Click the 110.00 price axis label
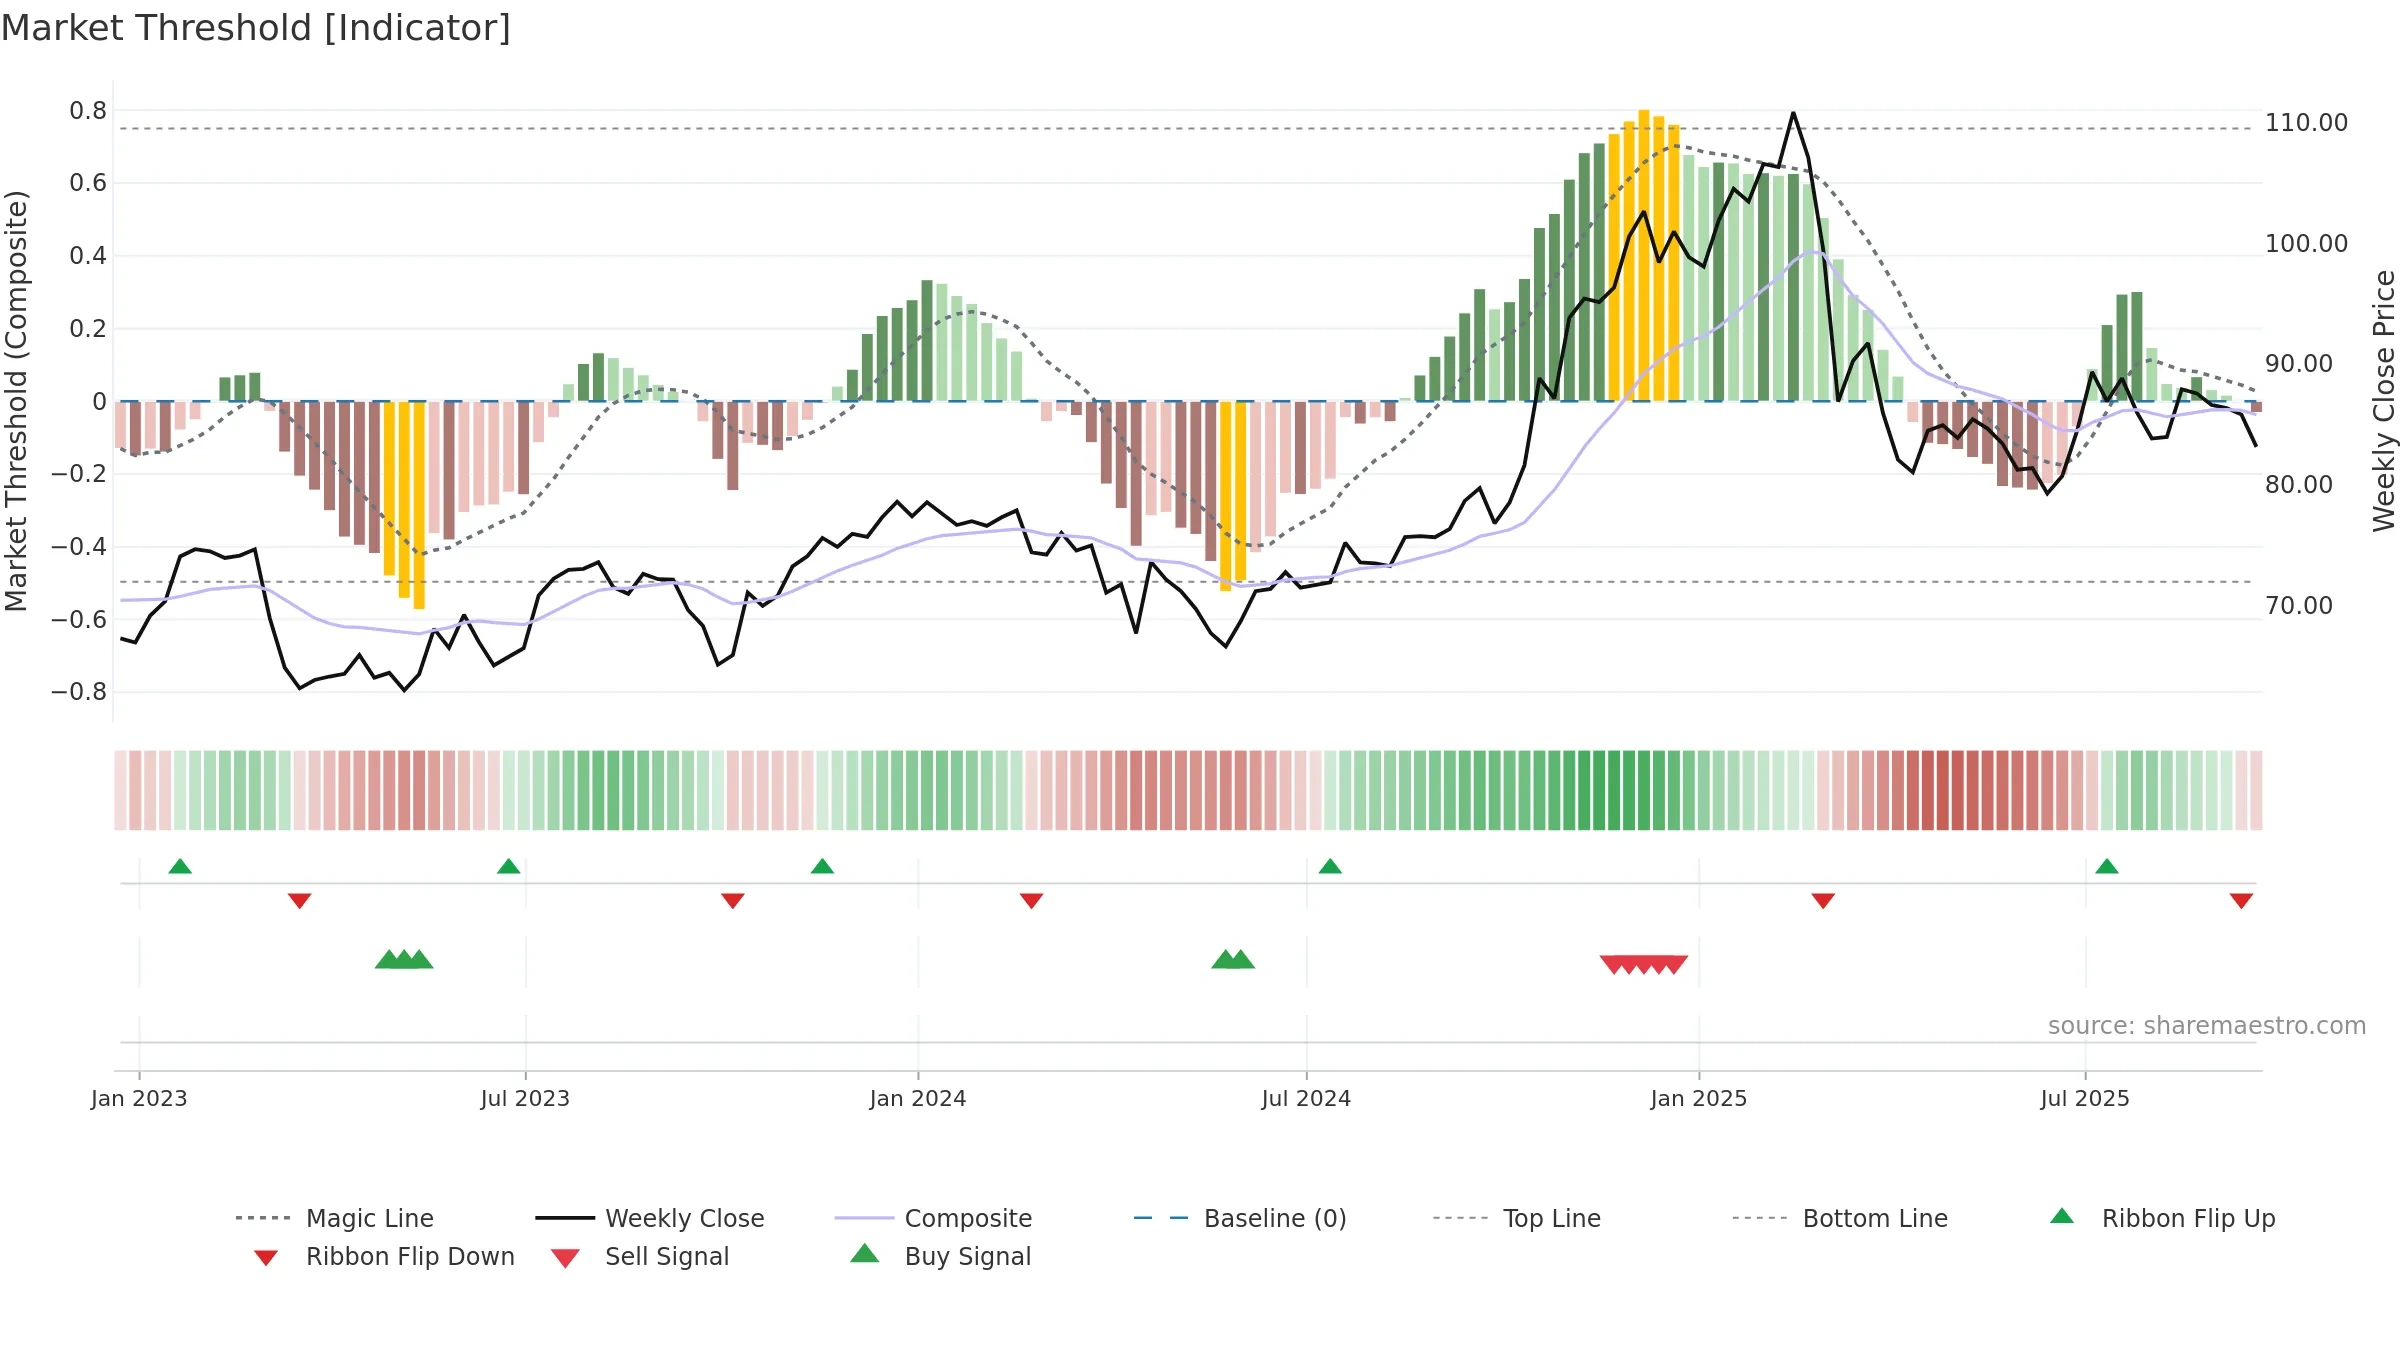The width and height of the screenshot is (2400, 1350). [2306, 123]
